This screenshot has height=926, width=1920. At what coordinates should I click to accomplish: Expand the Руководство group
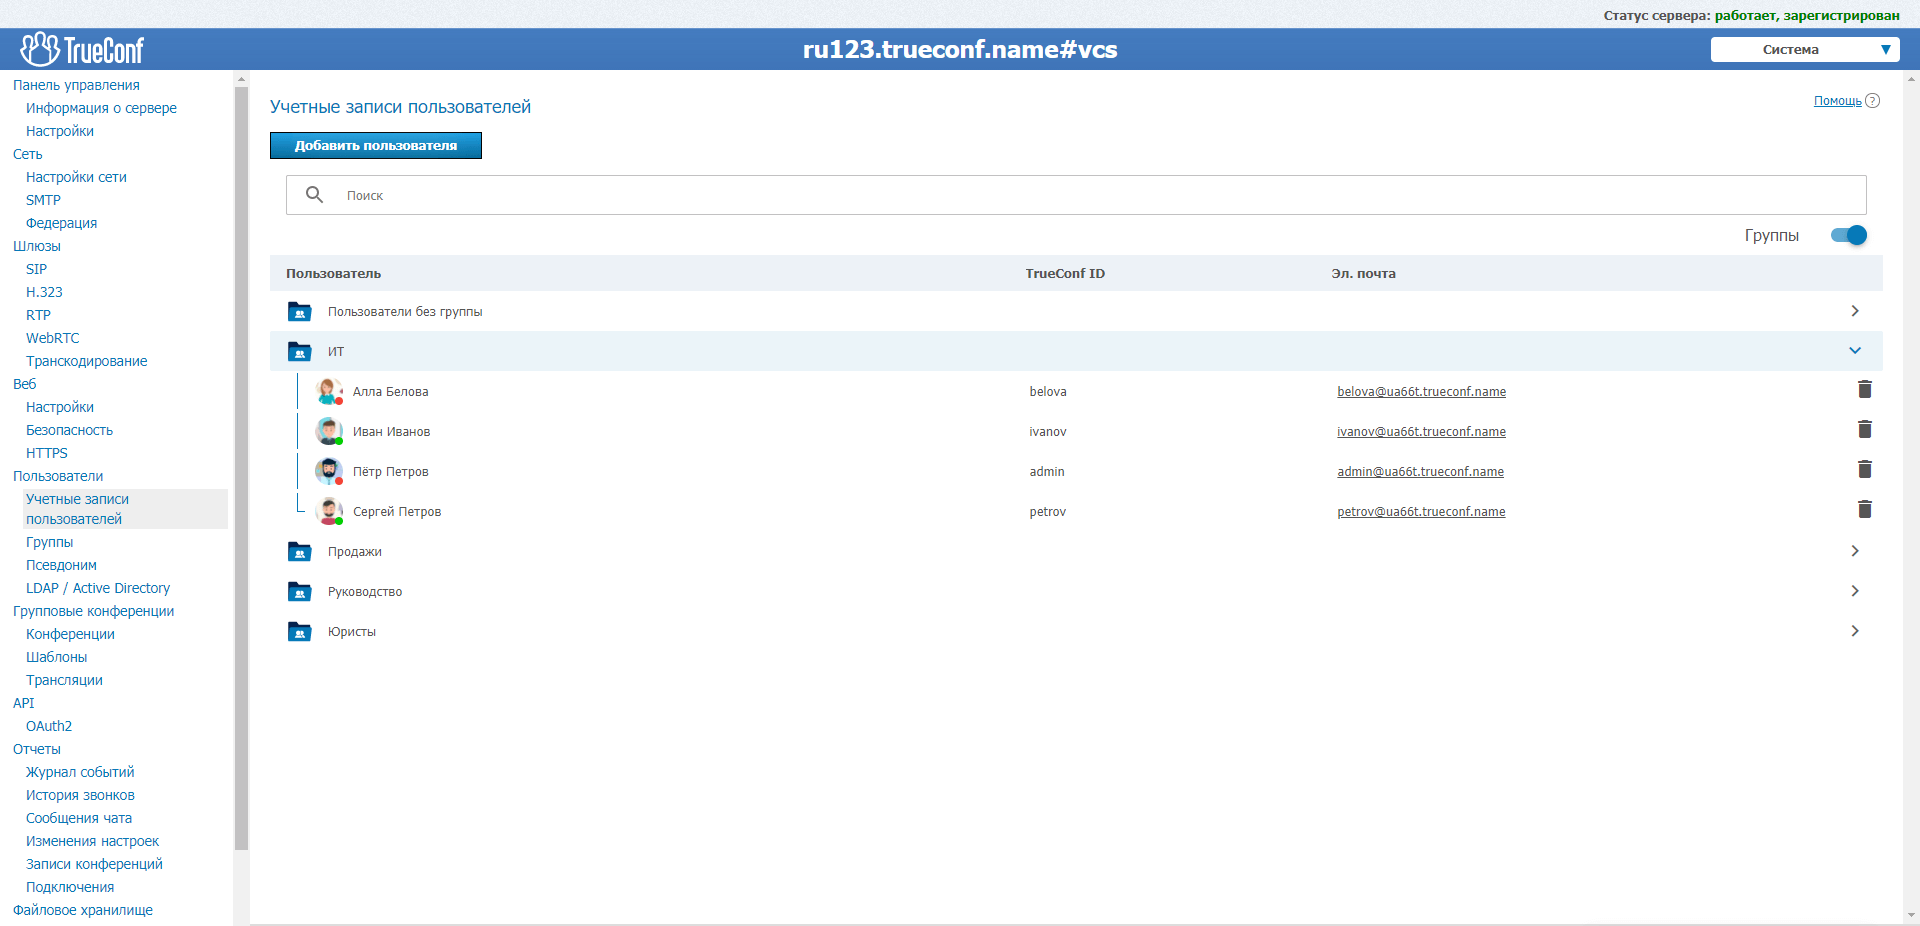(1855, 591)
